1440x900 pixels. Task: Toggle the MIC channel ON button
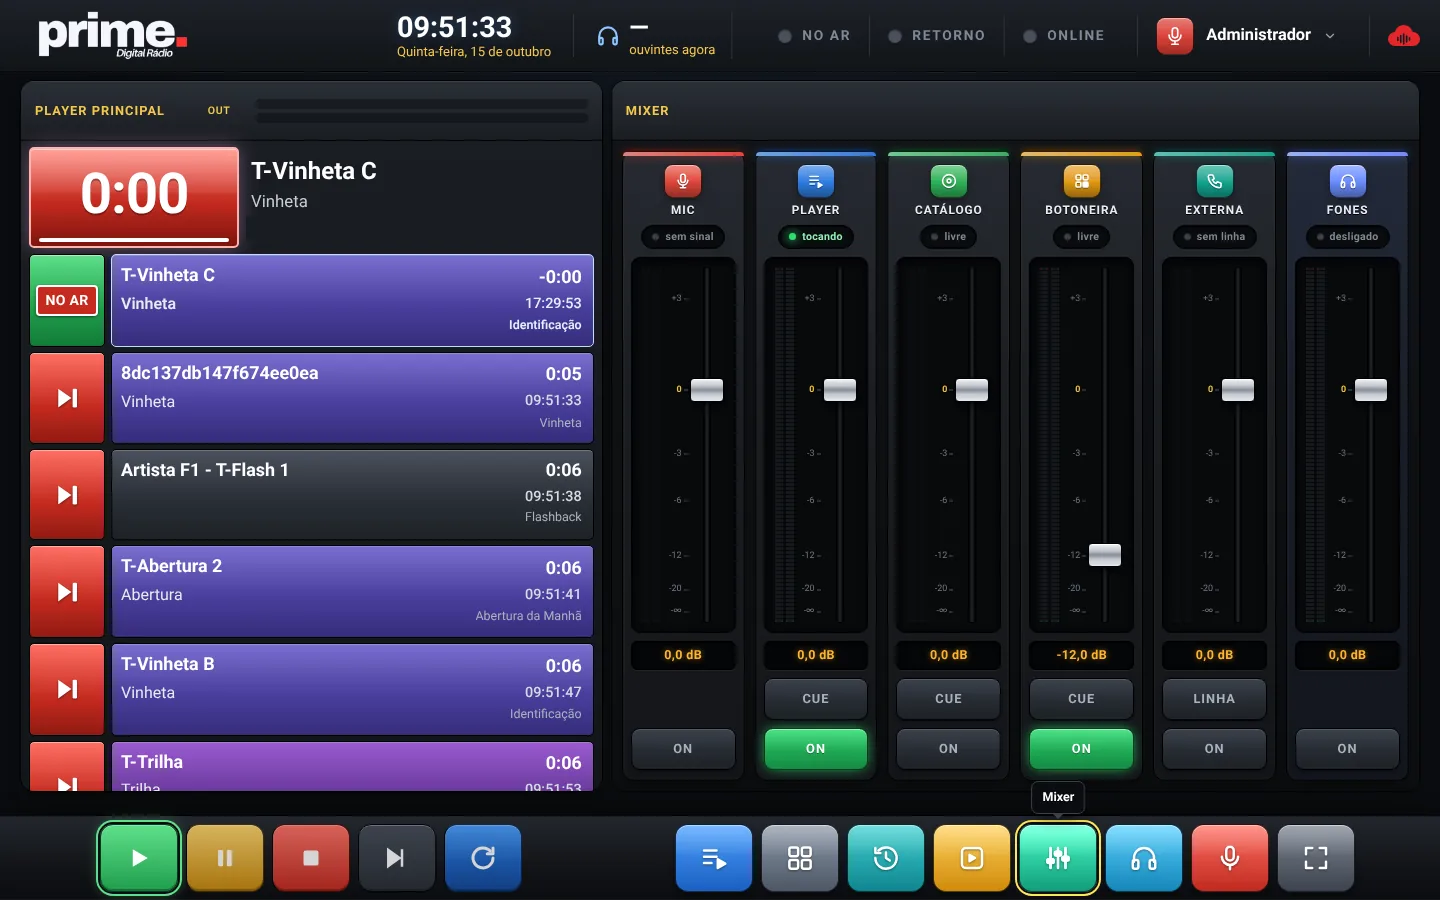(x=683, y=748)
